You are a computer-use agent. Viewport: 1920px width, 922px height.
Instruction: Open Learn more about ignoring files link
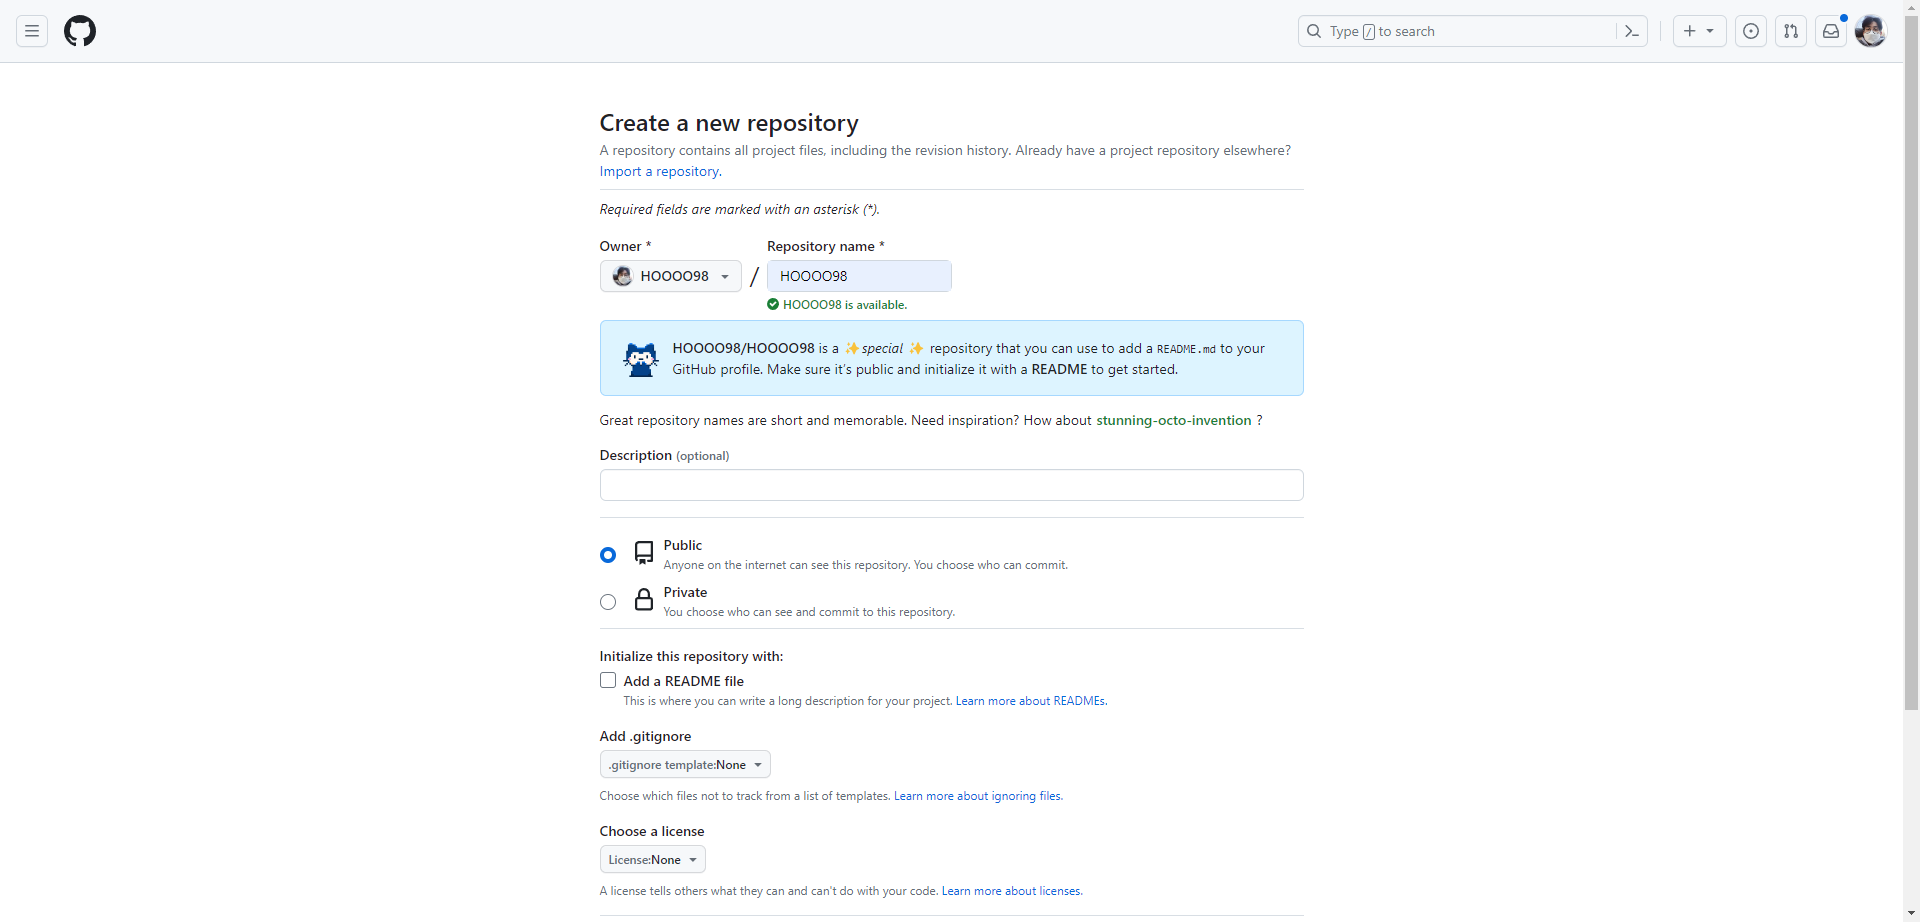point(978,796)
